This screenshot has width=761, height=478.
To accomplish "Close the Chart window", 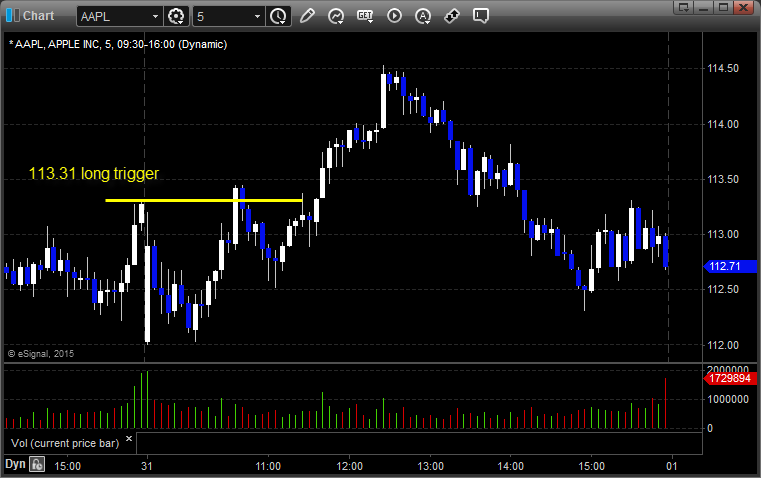I will click(x=743, y=7).
